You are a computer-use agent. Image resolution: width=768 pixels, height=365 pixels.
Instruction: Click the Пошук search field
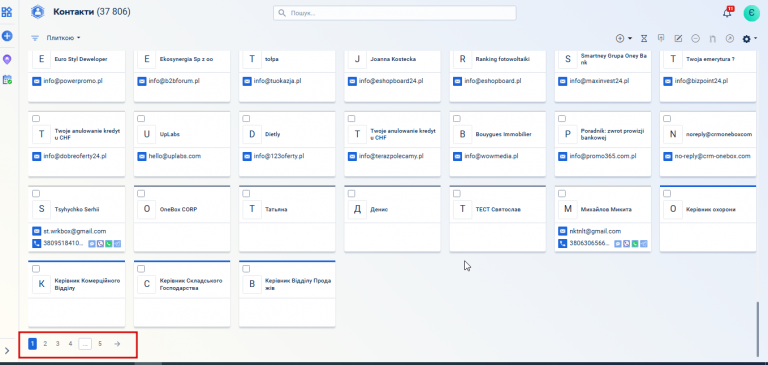tap(395, 13)
